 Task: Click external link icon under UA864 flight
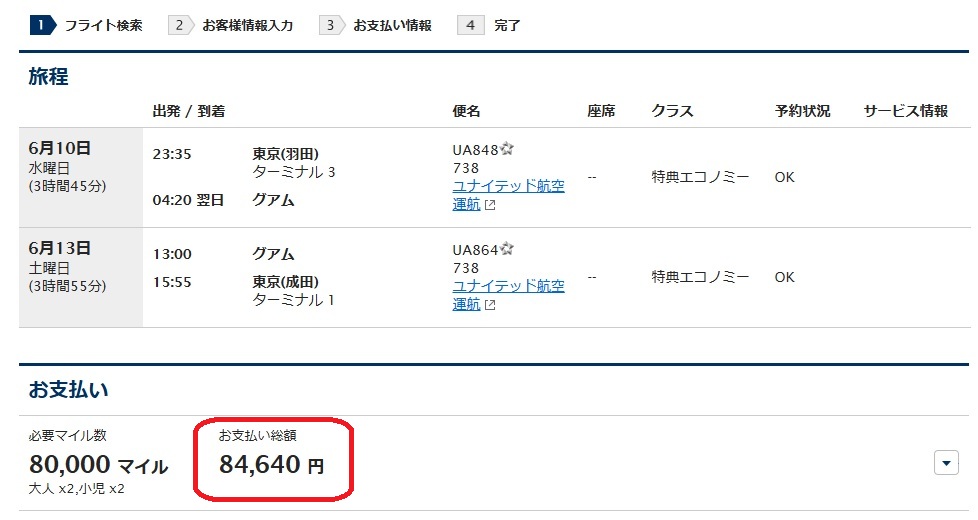pyautogui.click(x=489, y=305)
